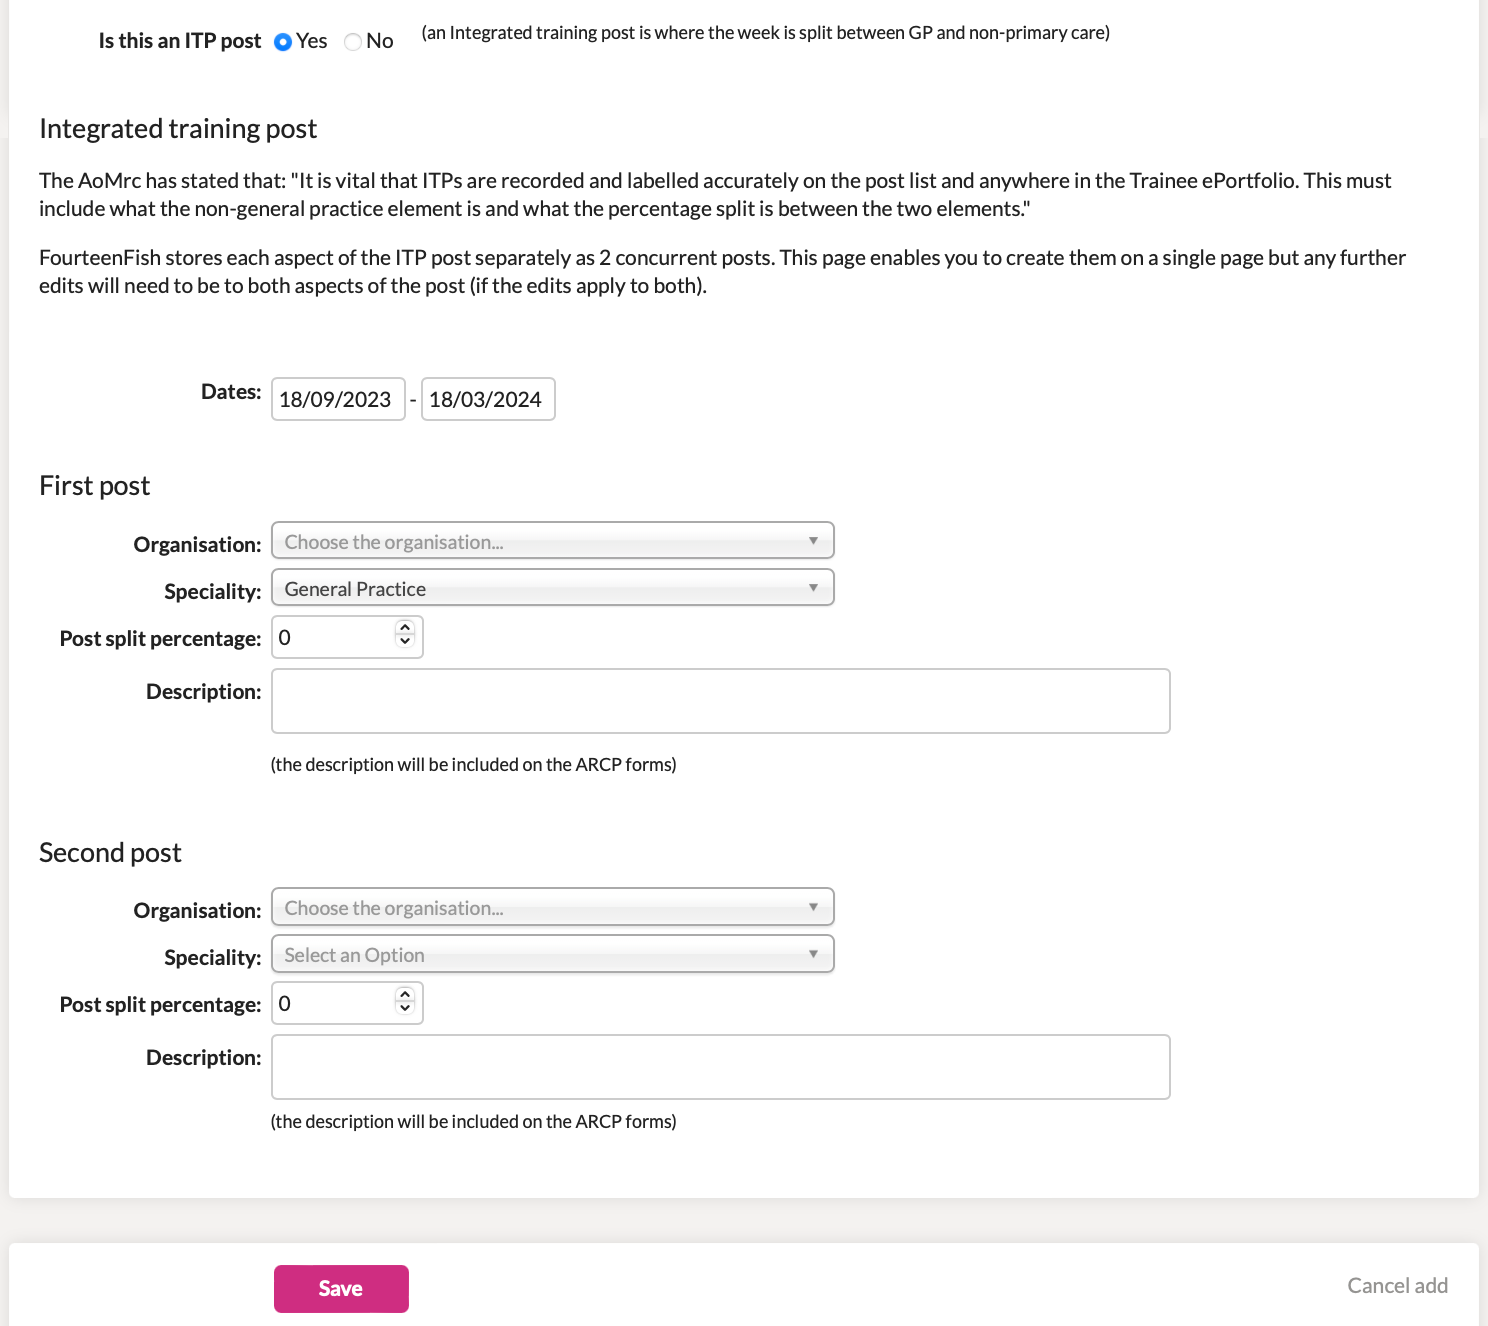The width and height of the screenshot is (1488, 1326).
Task: Click inside the first post Description box
Action: pyautogui.click(x=720, y=700)
